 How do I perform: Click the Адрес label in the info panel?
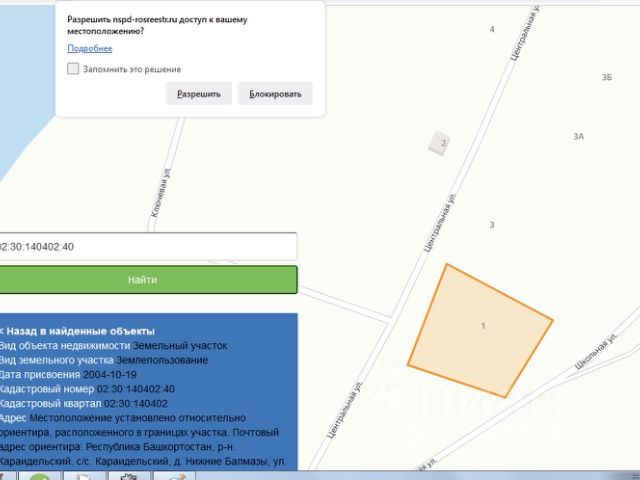[13, 418]
